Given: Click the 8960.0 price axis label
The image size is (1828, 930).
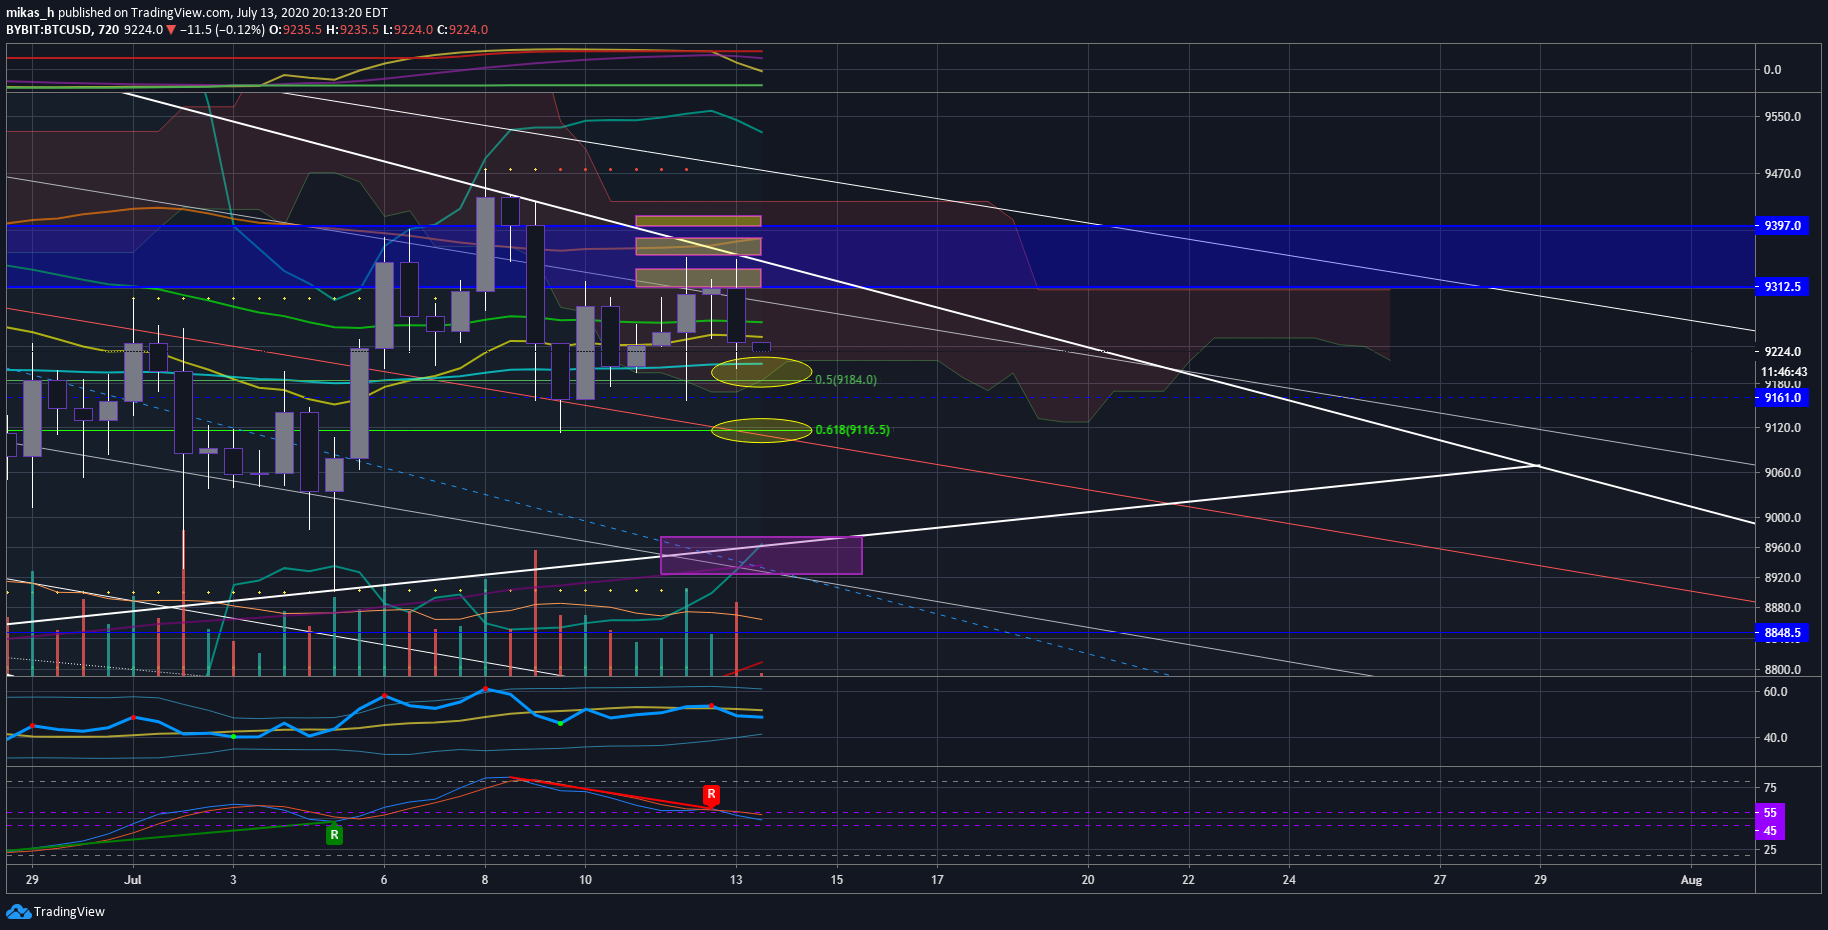Looking at the screenshot, I should click(1782, 548).
